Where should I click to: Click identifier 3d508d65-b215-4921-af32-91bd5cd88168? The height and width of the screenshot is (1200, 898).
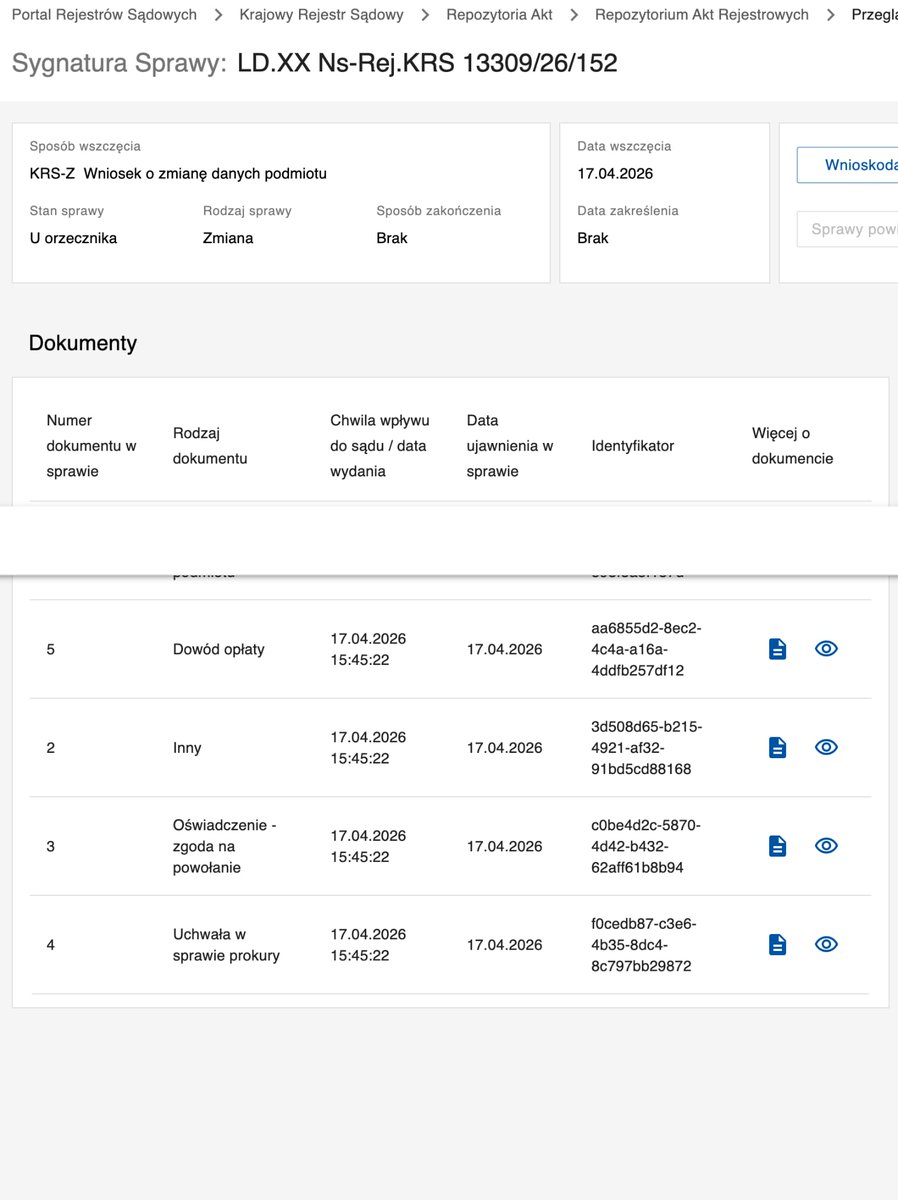pyautogui.click(x=647, y=748)
